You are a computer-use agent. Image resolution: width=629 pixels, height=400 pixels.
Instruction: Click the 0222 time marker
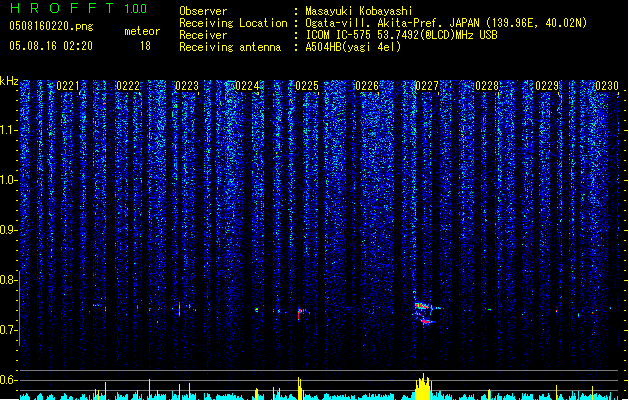[x=128, y=86]
